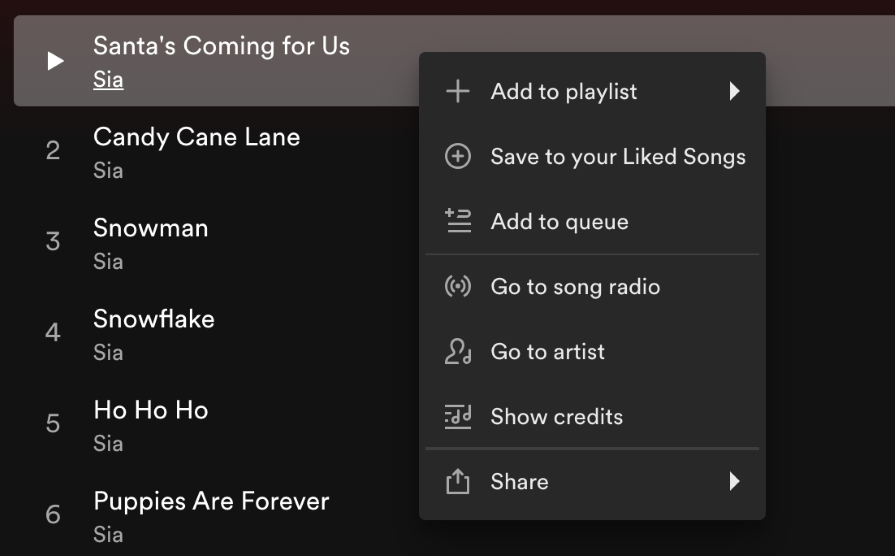Expand the Add to playlist submenu arrow
Image resolution: width=895 pixels, height=556 pixels.
click(x=734, y=92)
